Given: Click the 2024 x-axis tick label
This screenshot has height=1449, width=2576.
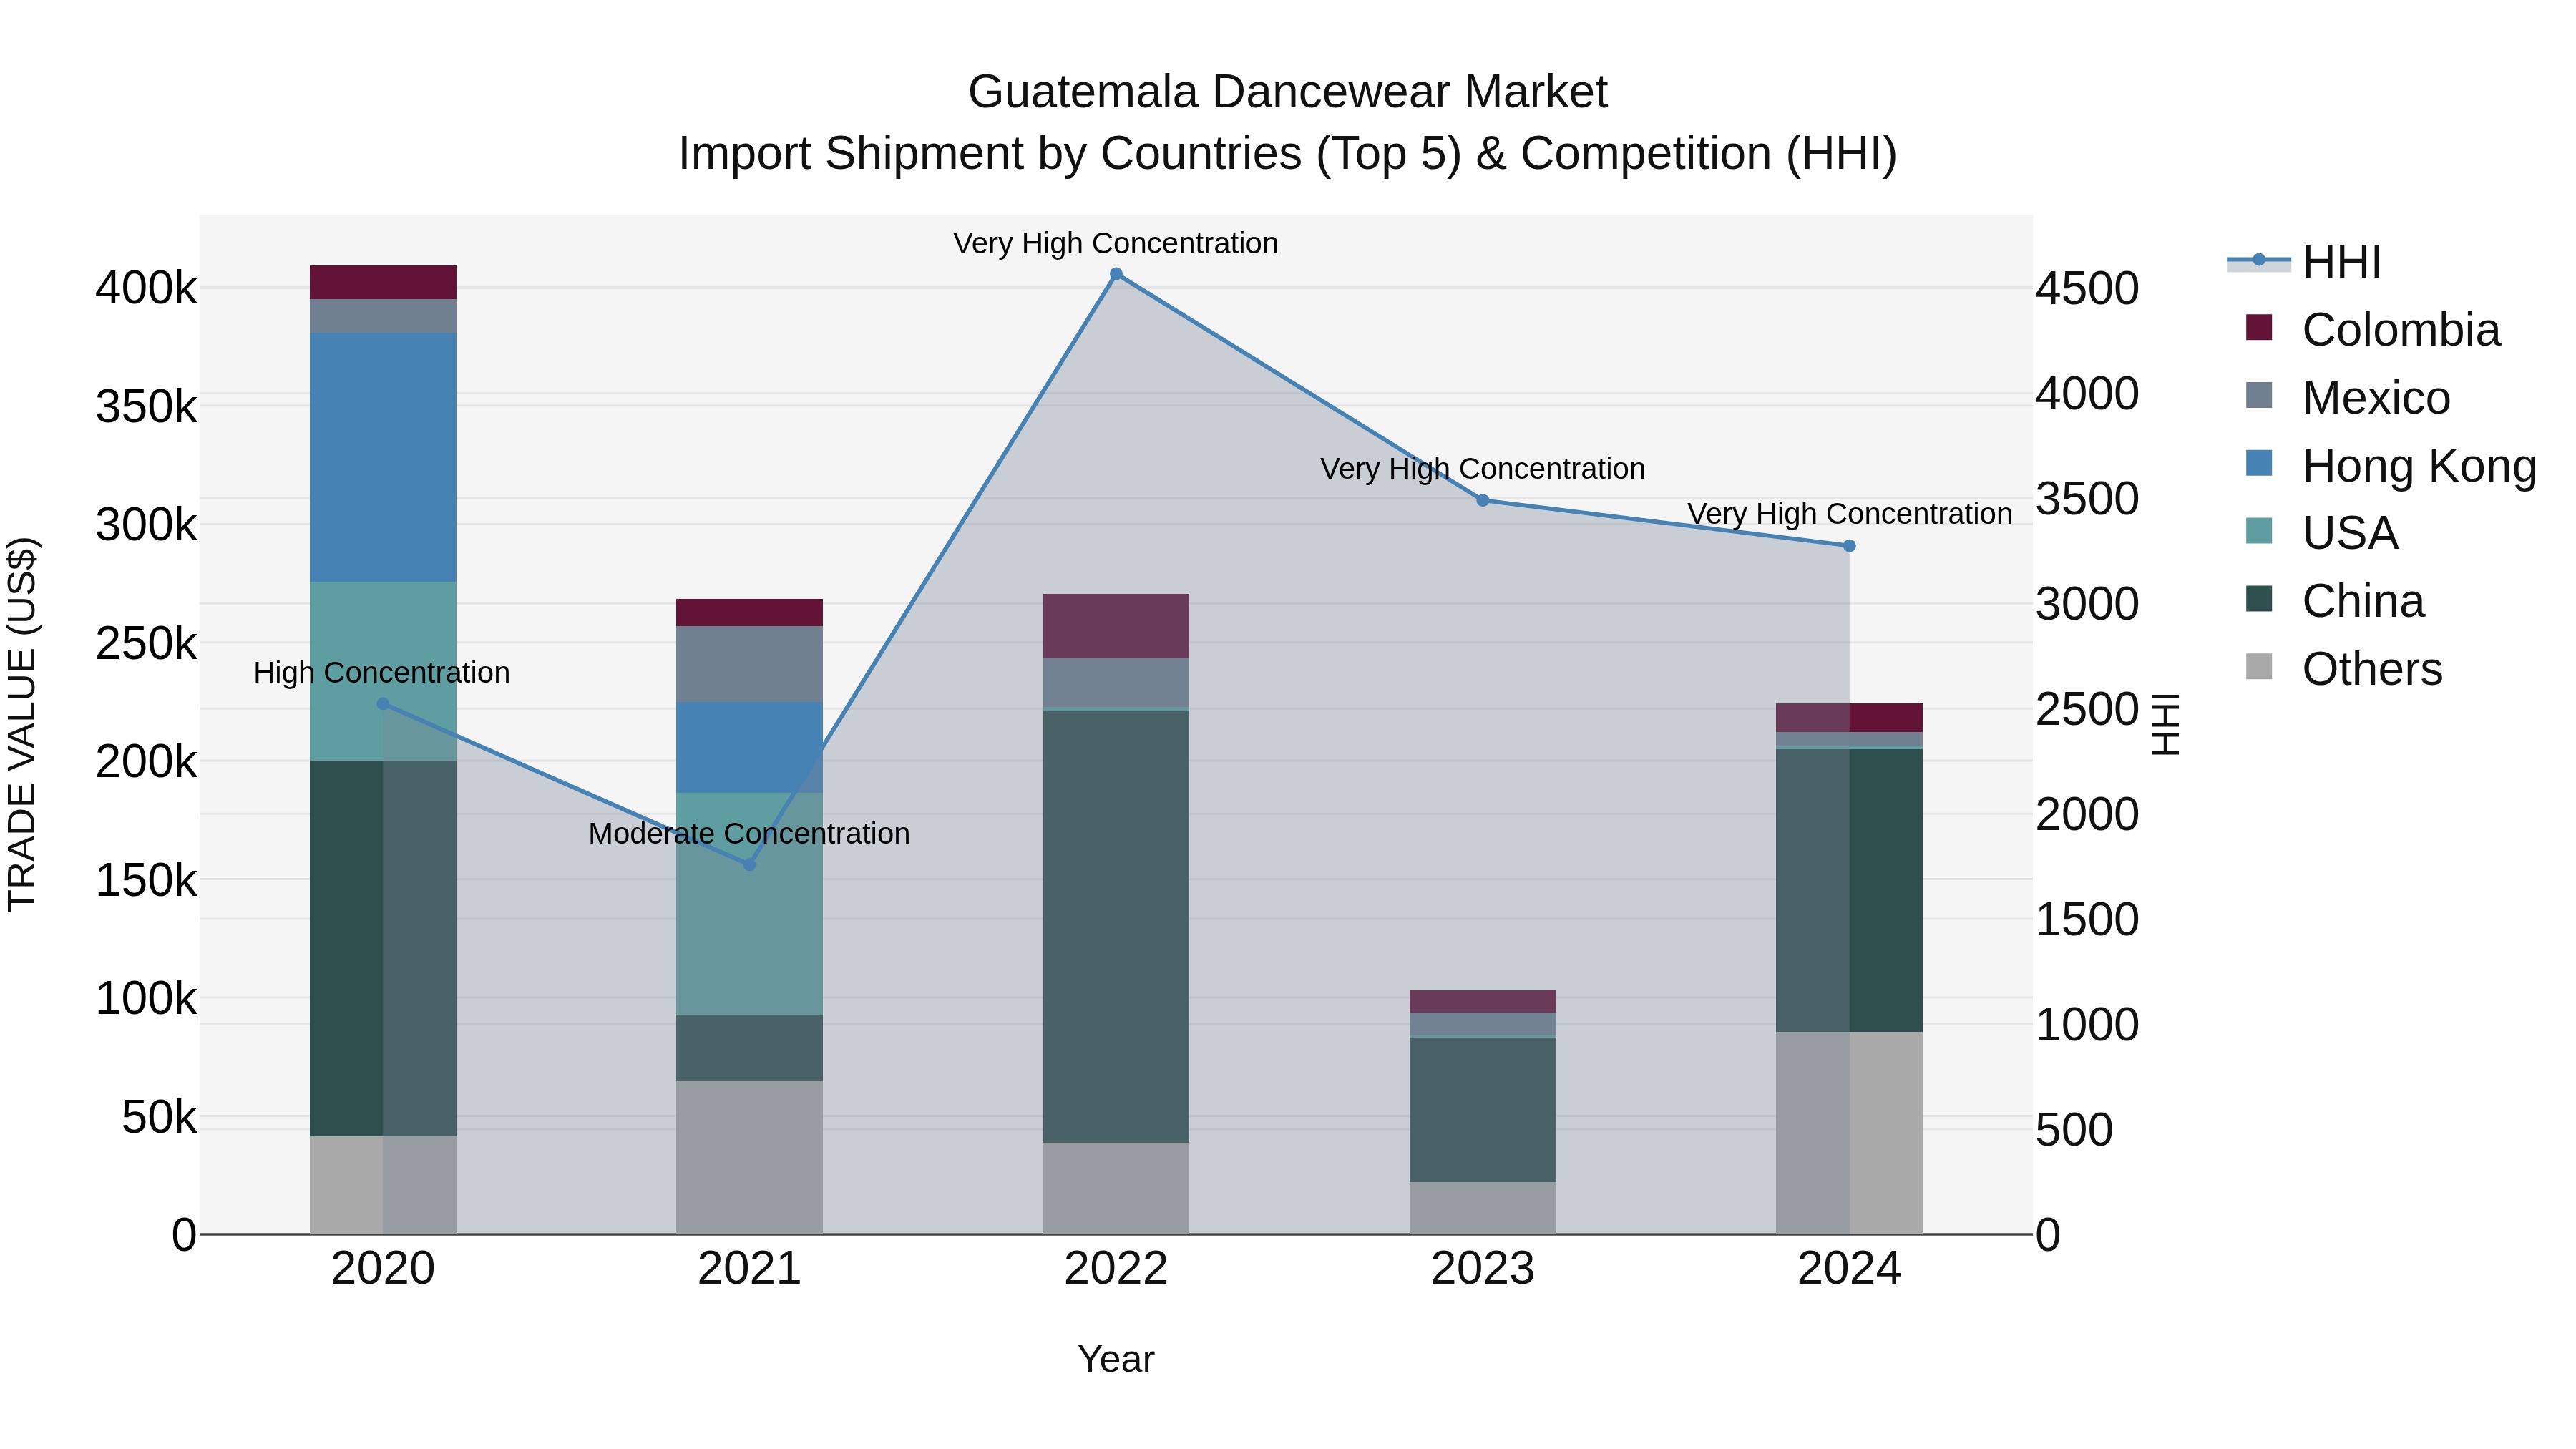Looking at the screenshot, I should click(1849, 1269).
